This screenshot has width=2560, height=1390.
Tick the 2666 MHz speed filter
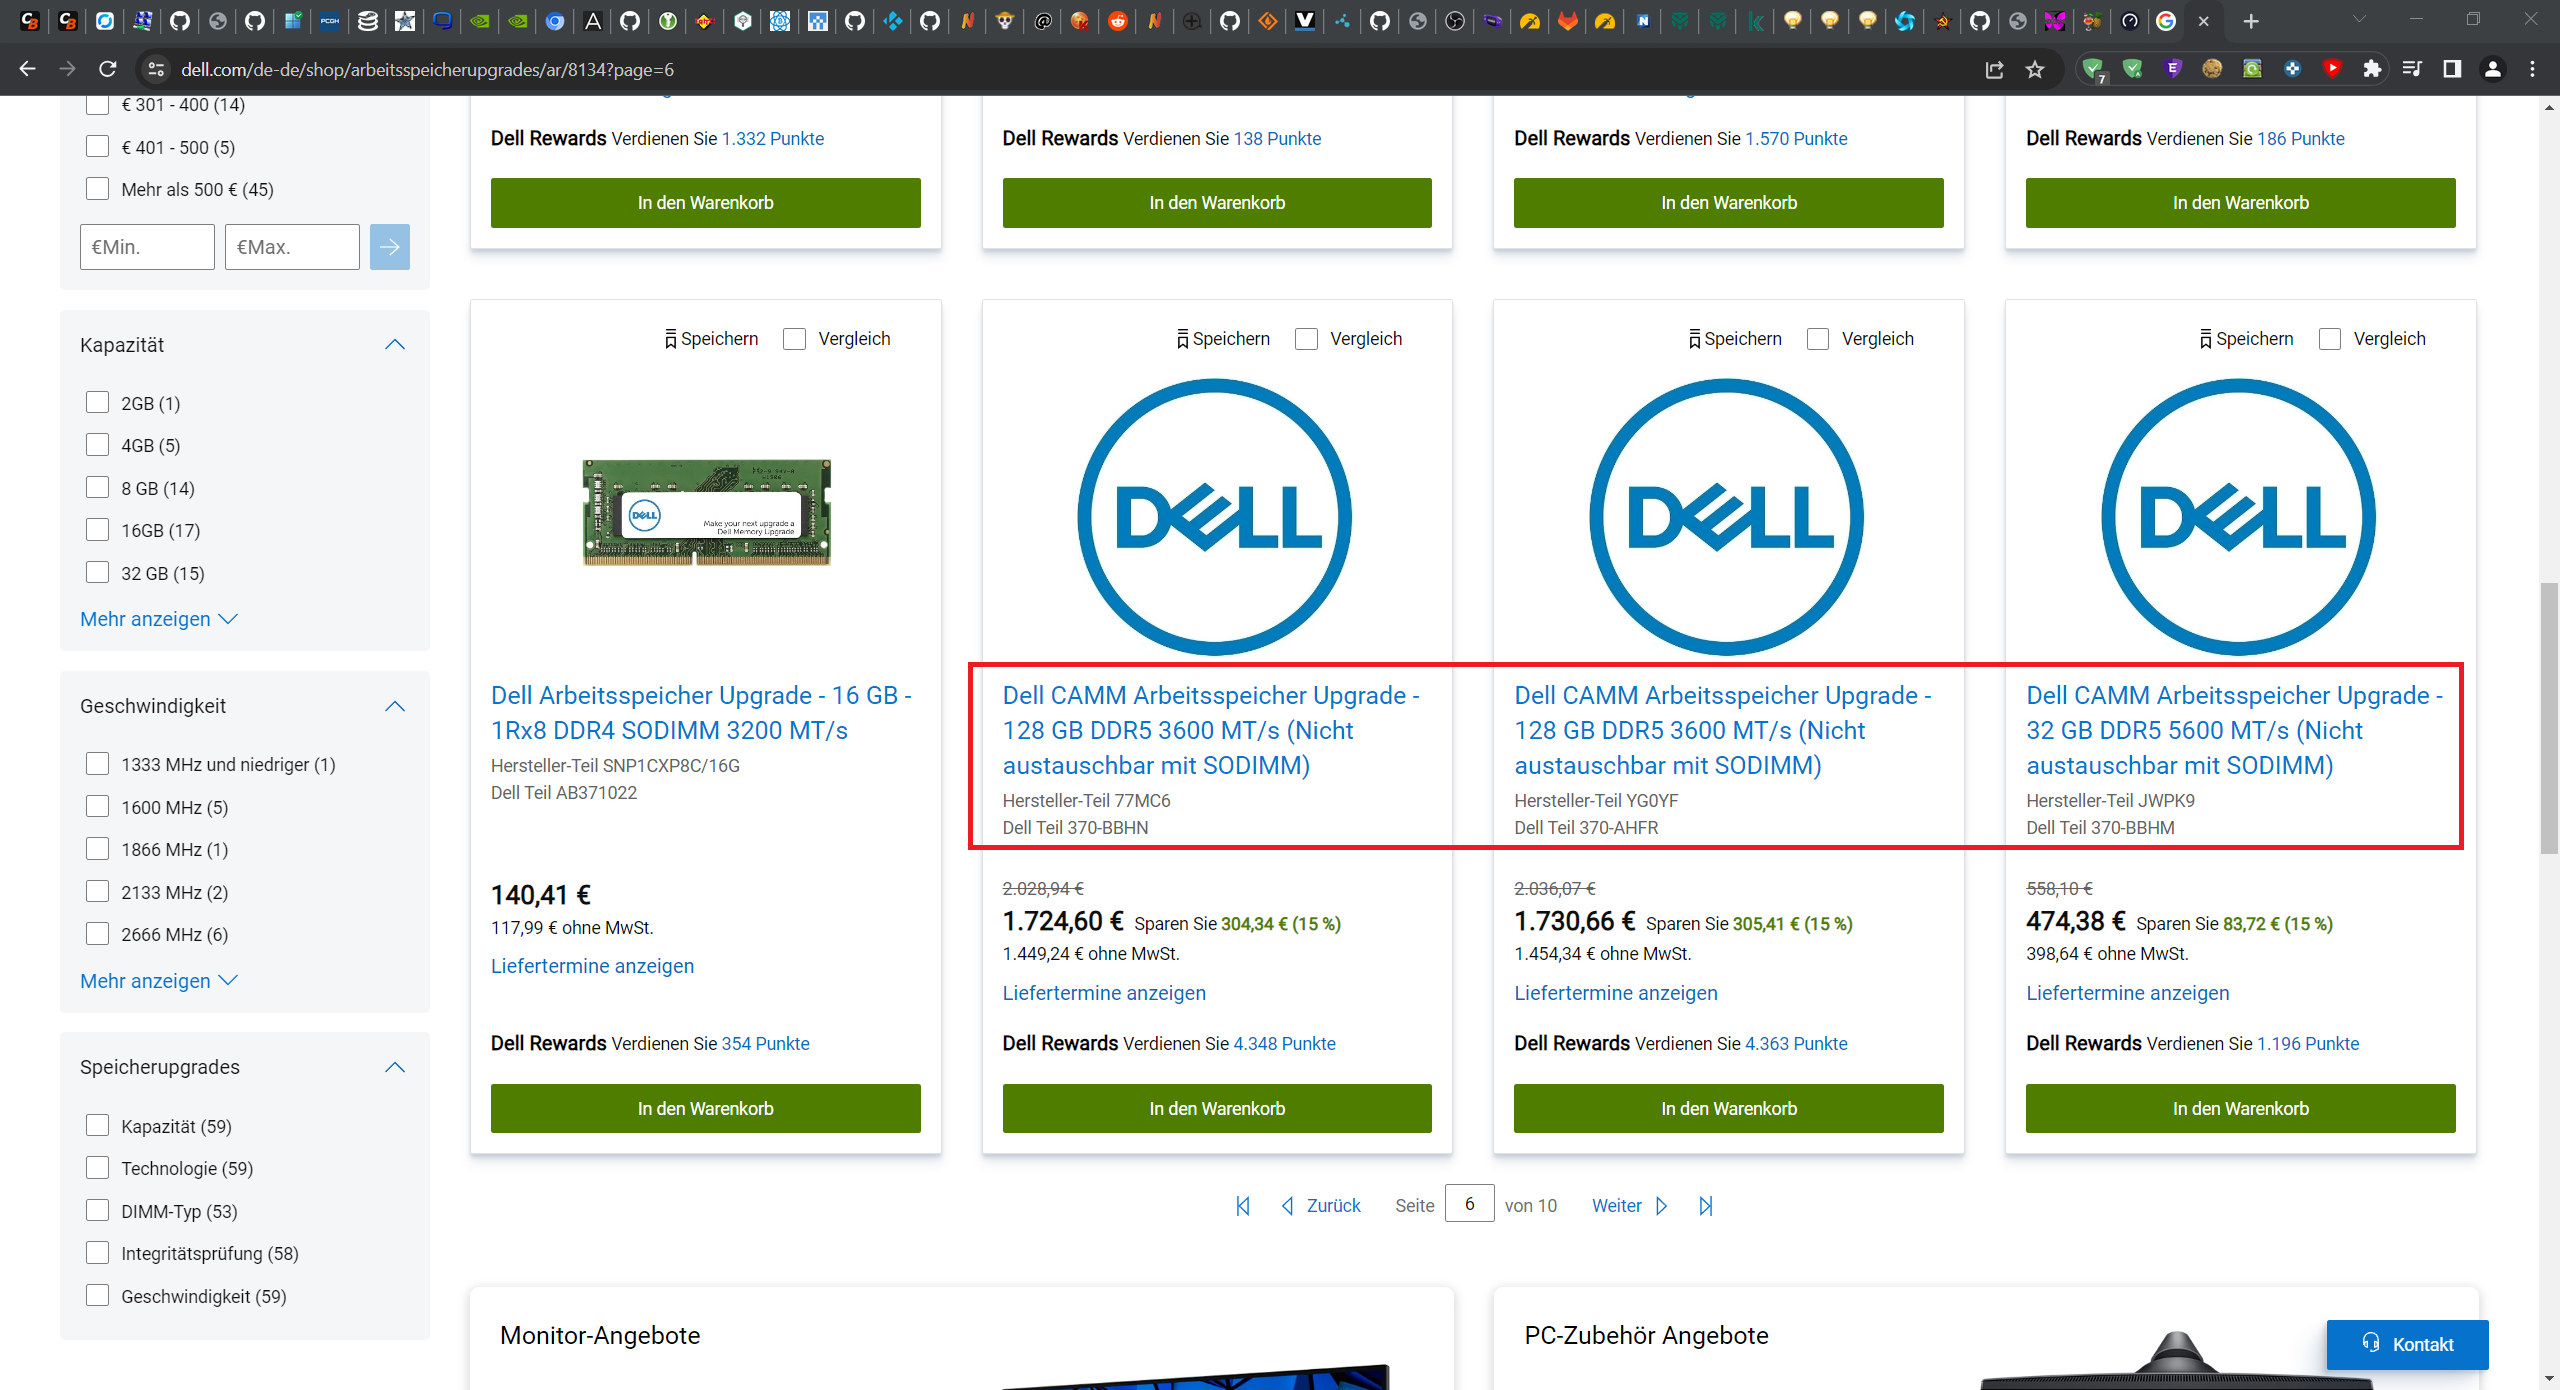pos(97,934)
